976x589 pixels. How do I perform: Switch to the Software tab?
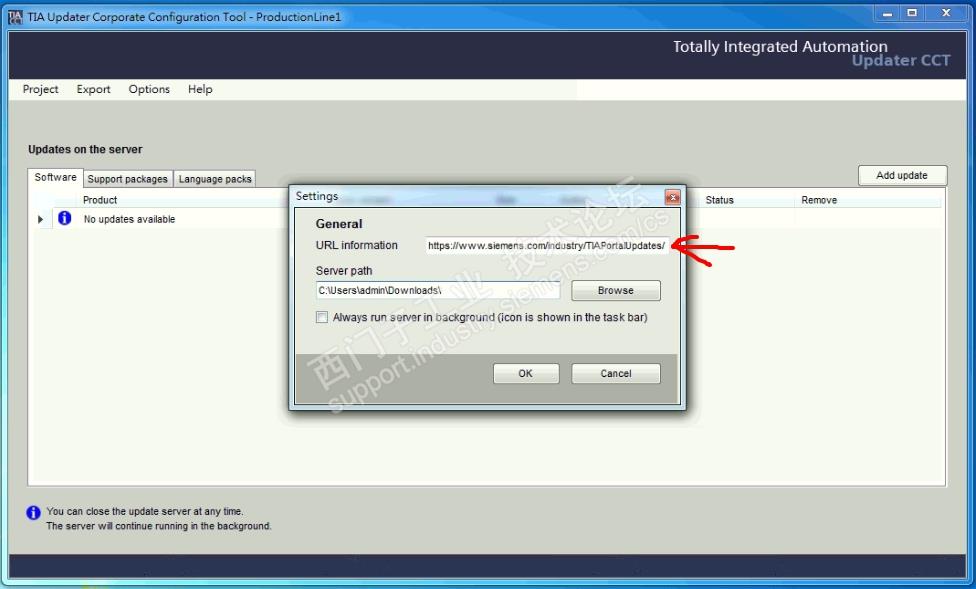55,177
